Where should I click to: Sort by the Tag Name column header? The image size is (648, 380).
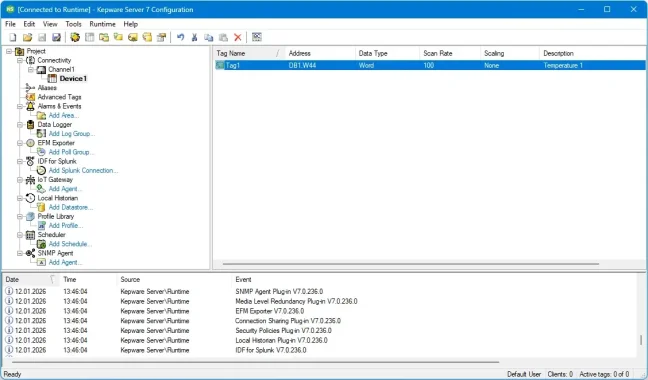point(249,53)
